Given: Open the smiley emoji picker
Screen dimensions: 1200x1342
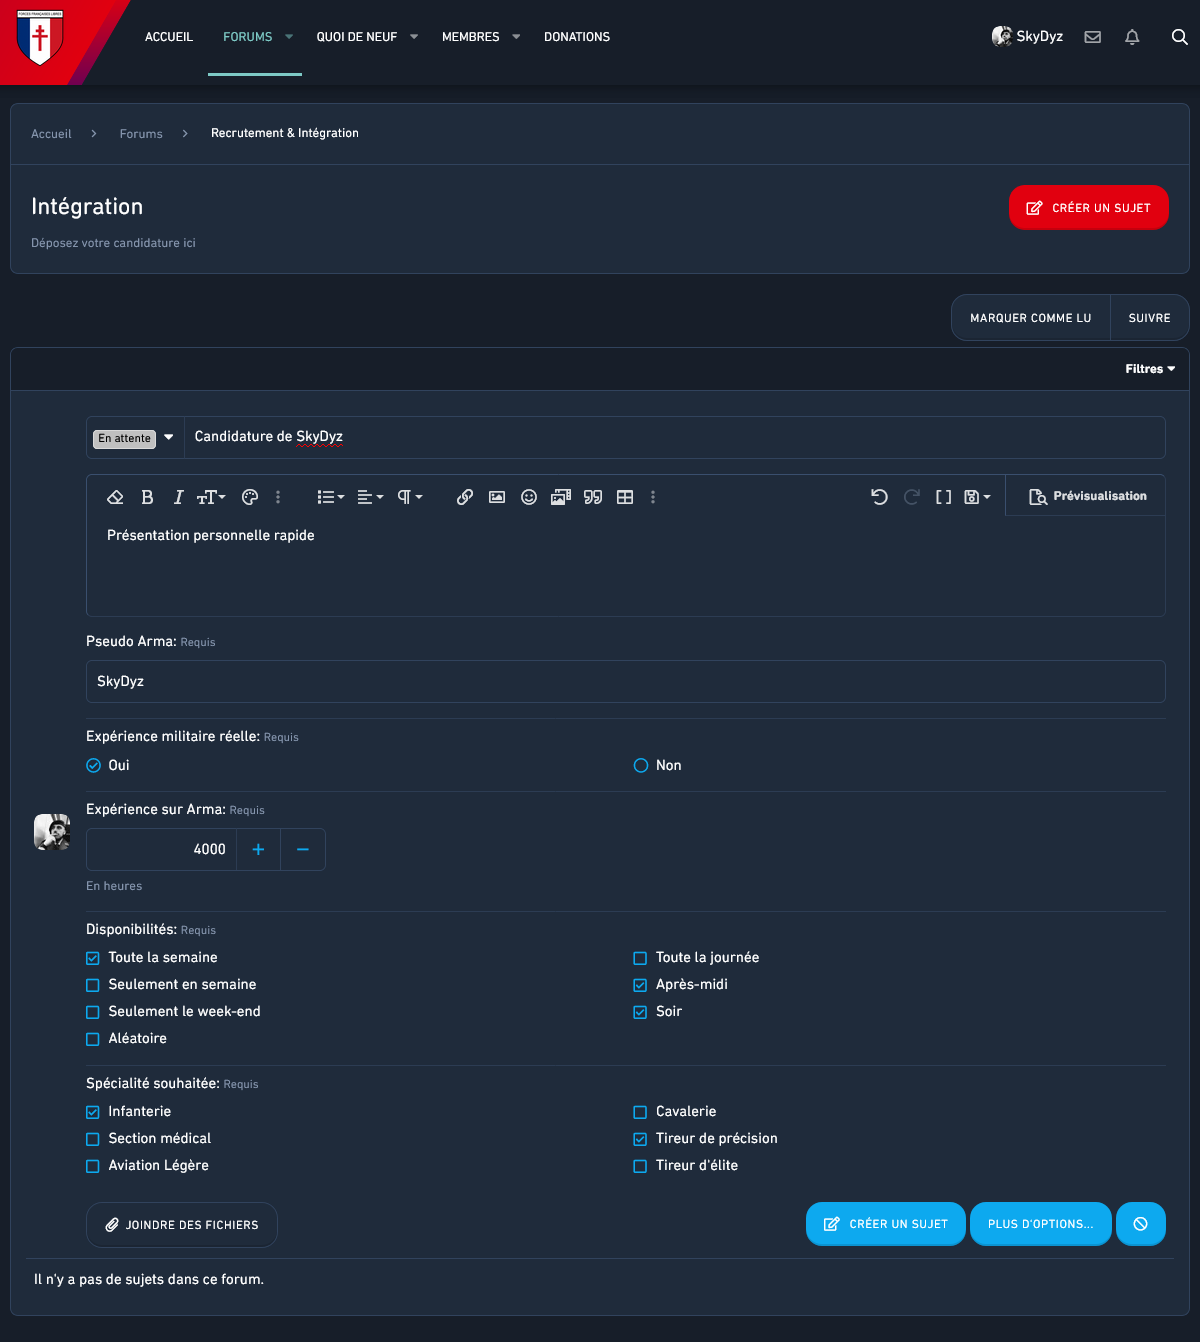Looking at the screenshot, I should [x=529, y=497].
